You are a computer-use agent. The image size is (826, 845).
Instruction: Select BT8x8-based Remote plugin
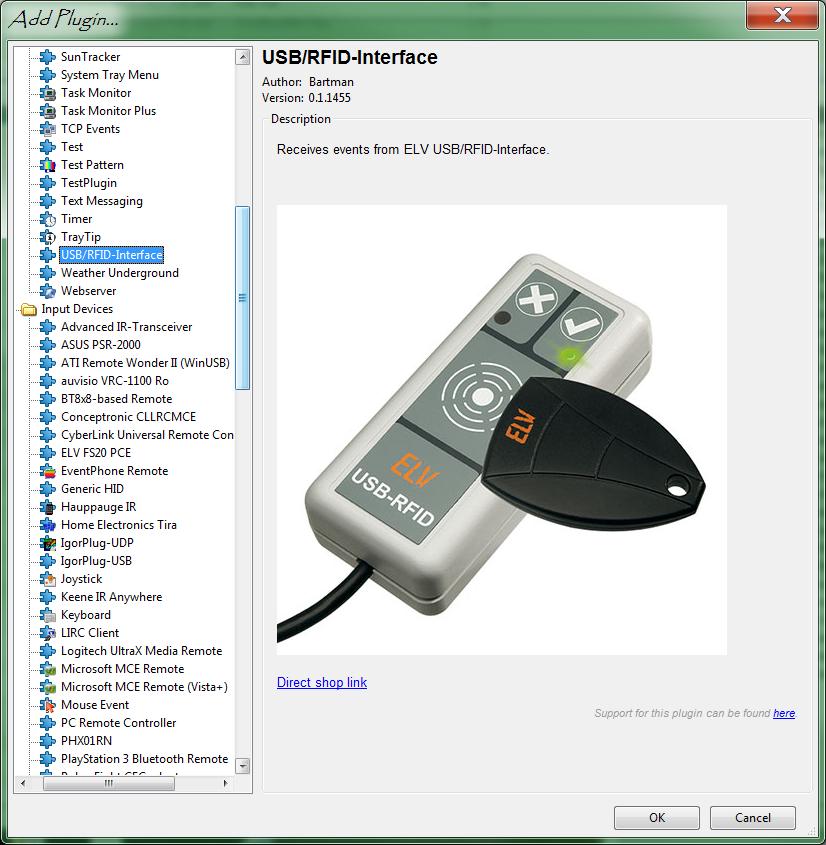116,399
